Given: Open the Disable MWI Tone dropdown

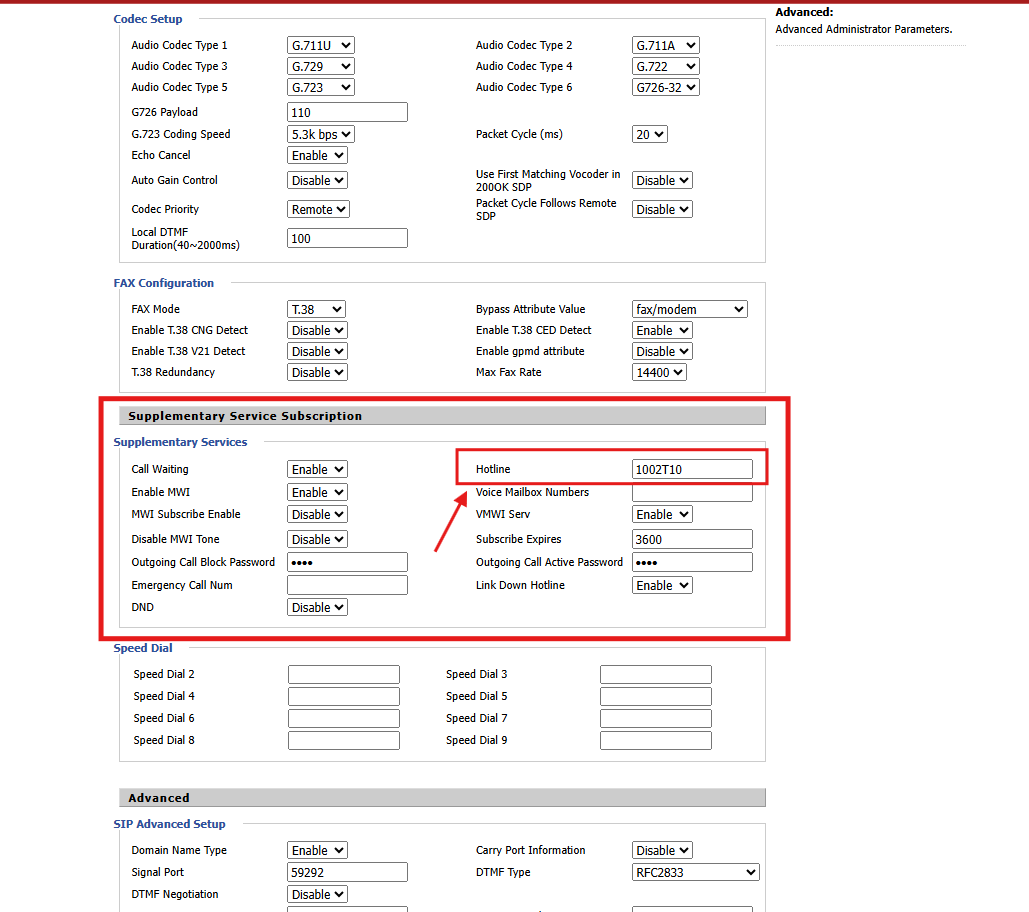Looking at the screenshot, I should click(x=317, y=539).
